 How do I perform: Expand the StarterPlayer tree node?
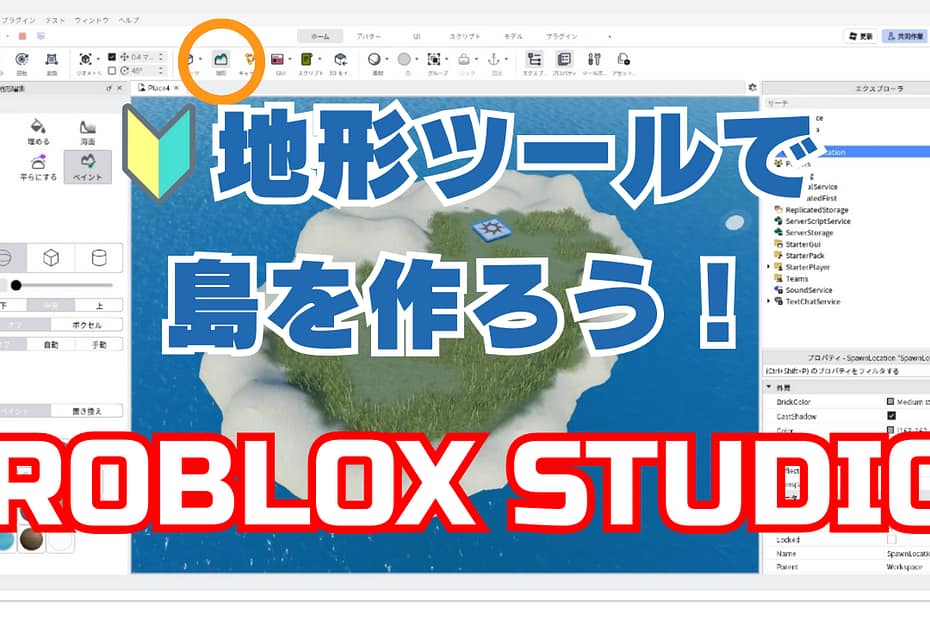click(x=769, y=267)
